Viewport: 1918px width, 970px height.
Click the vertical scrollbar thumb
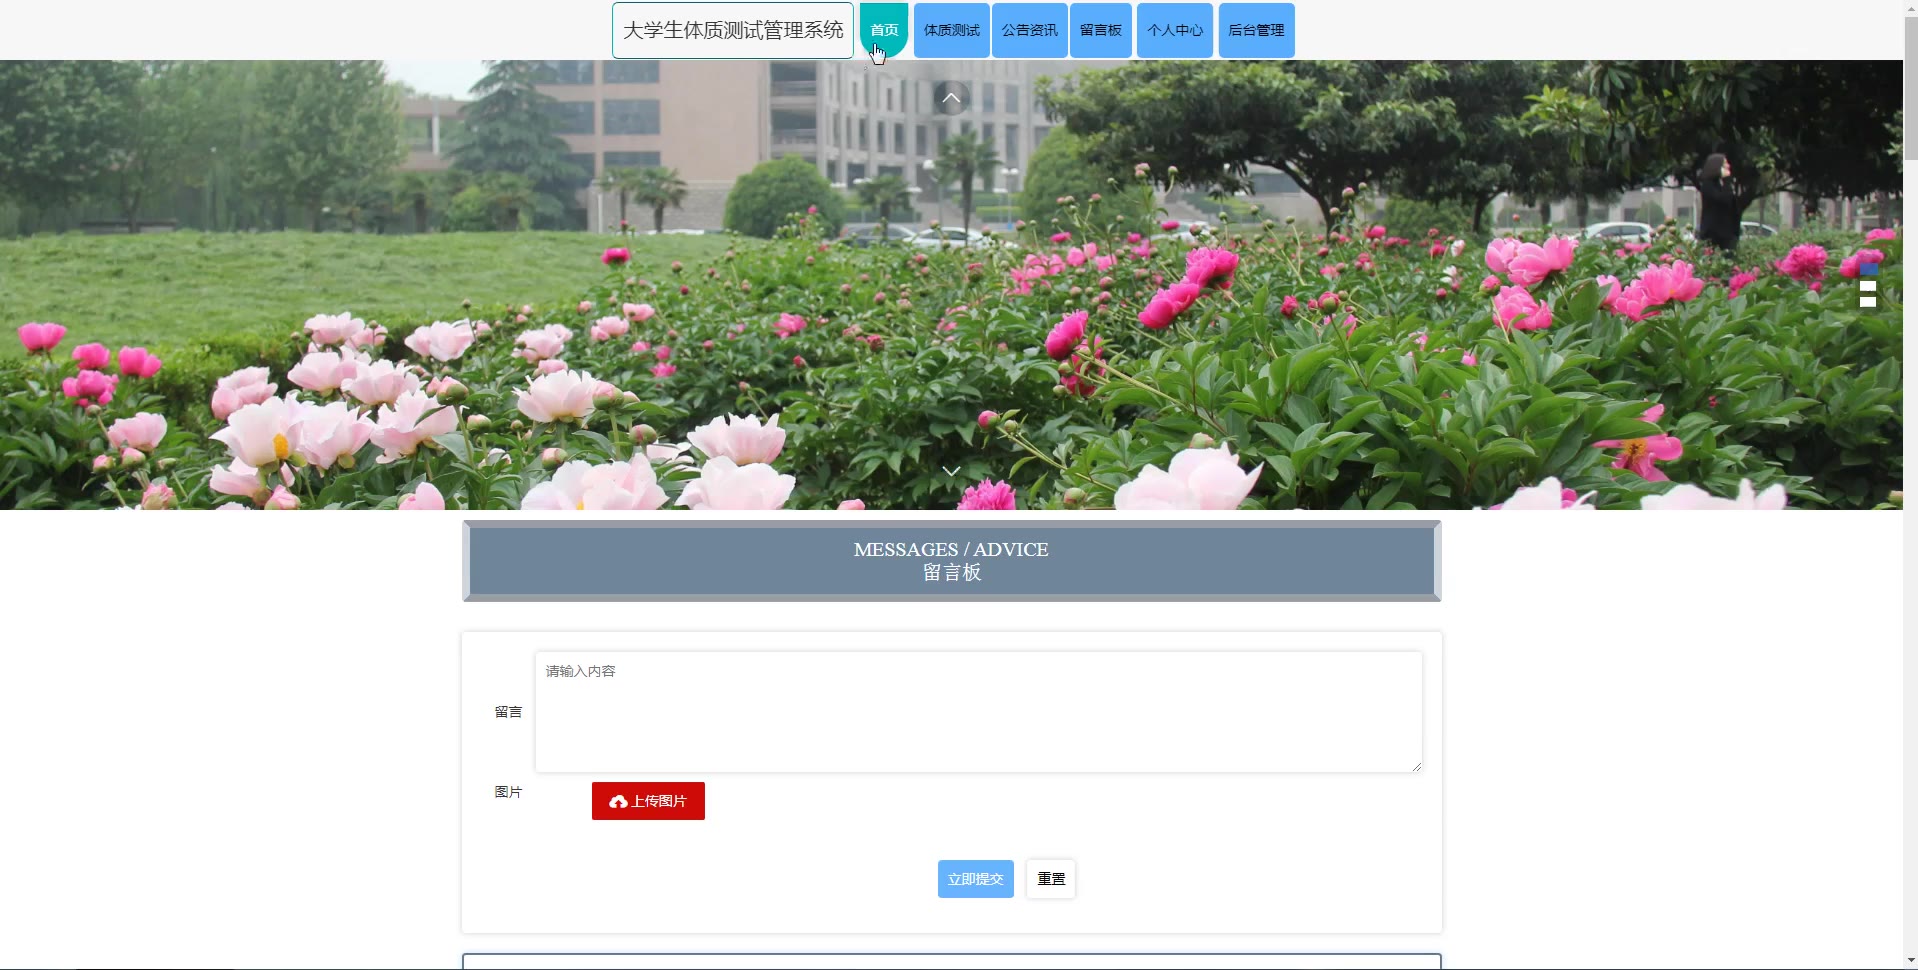(x=1910, y=88)
